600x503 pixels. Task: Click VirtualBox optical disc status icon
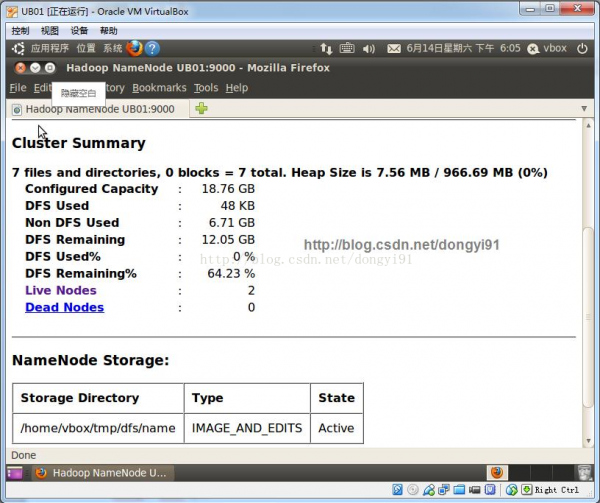tap(412, 490)
